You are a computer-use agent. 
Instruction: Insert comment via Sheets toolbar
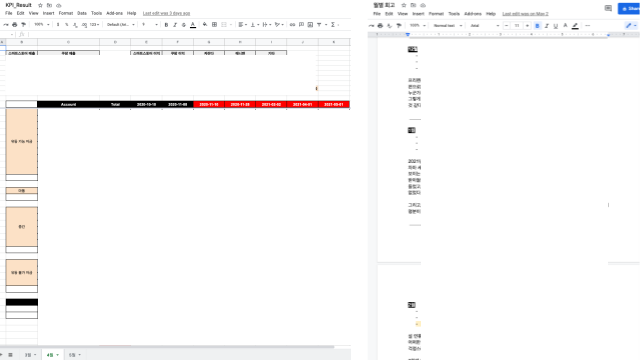tap(301, 24)
